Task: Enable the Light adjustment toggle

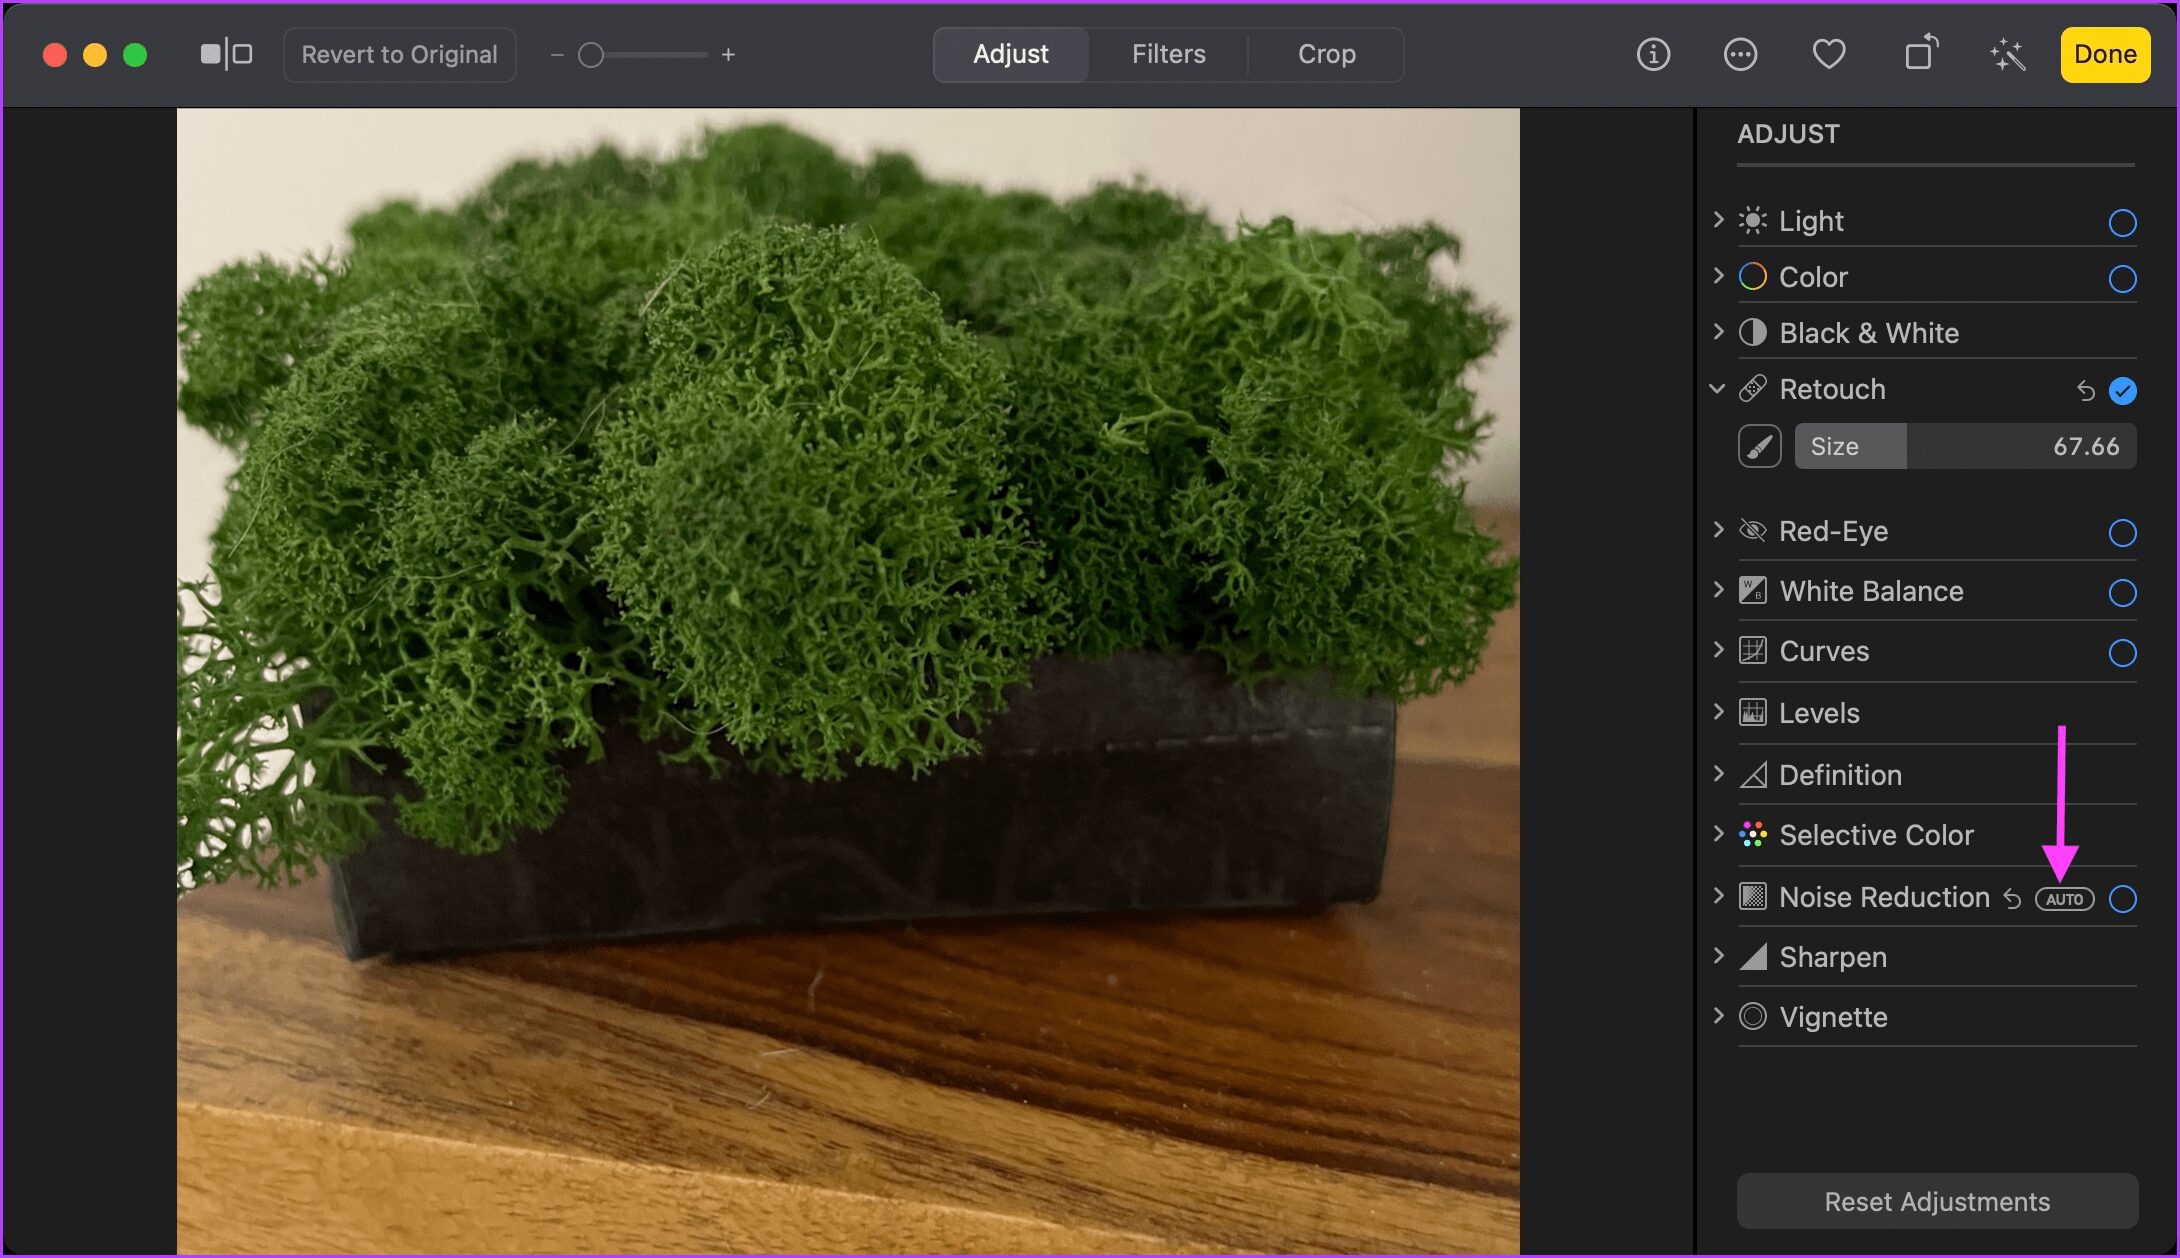Action: pyautogui.click(x=2123, y=219)
